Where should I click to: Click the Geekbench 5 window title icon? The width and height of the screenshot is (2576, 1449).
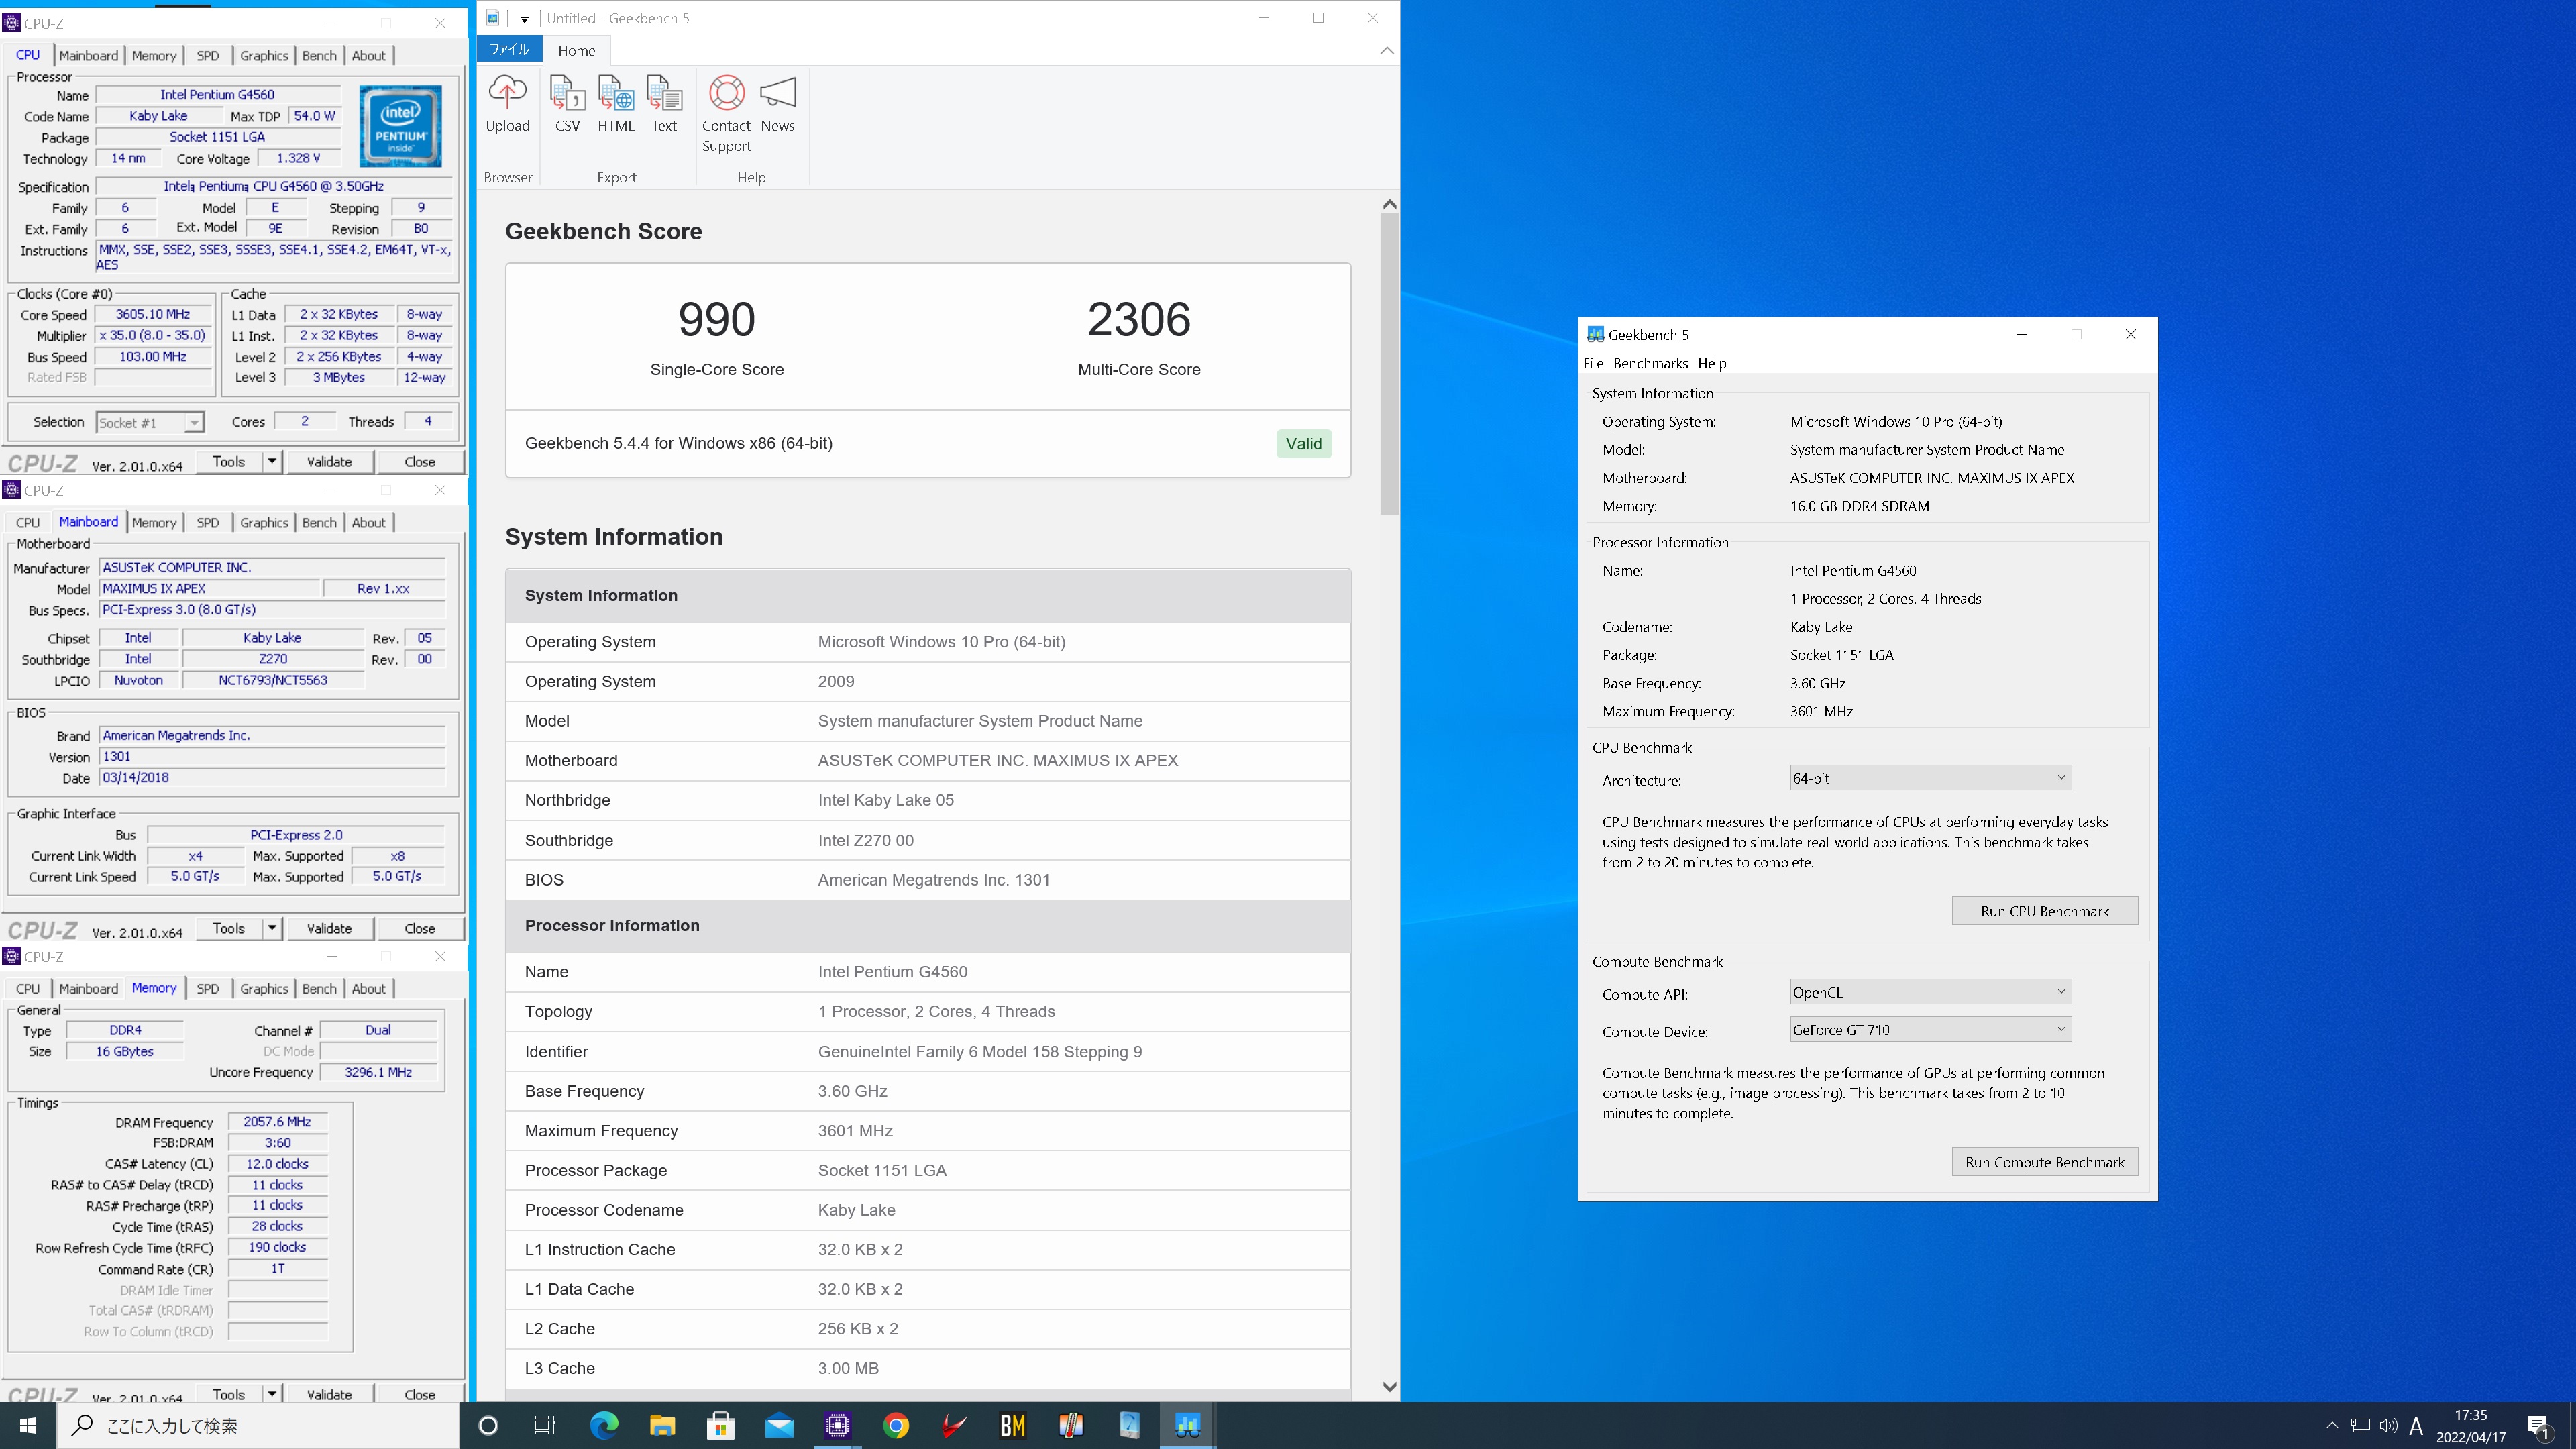coord(1595,335)
